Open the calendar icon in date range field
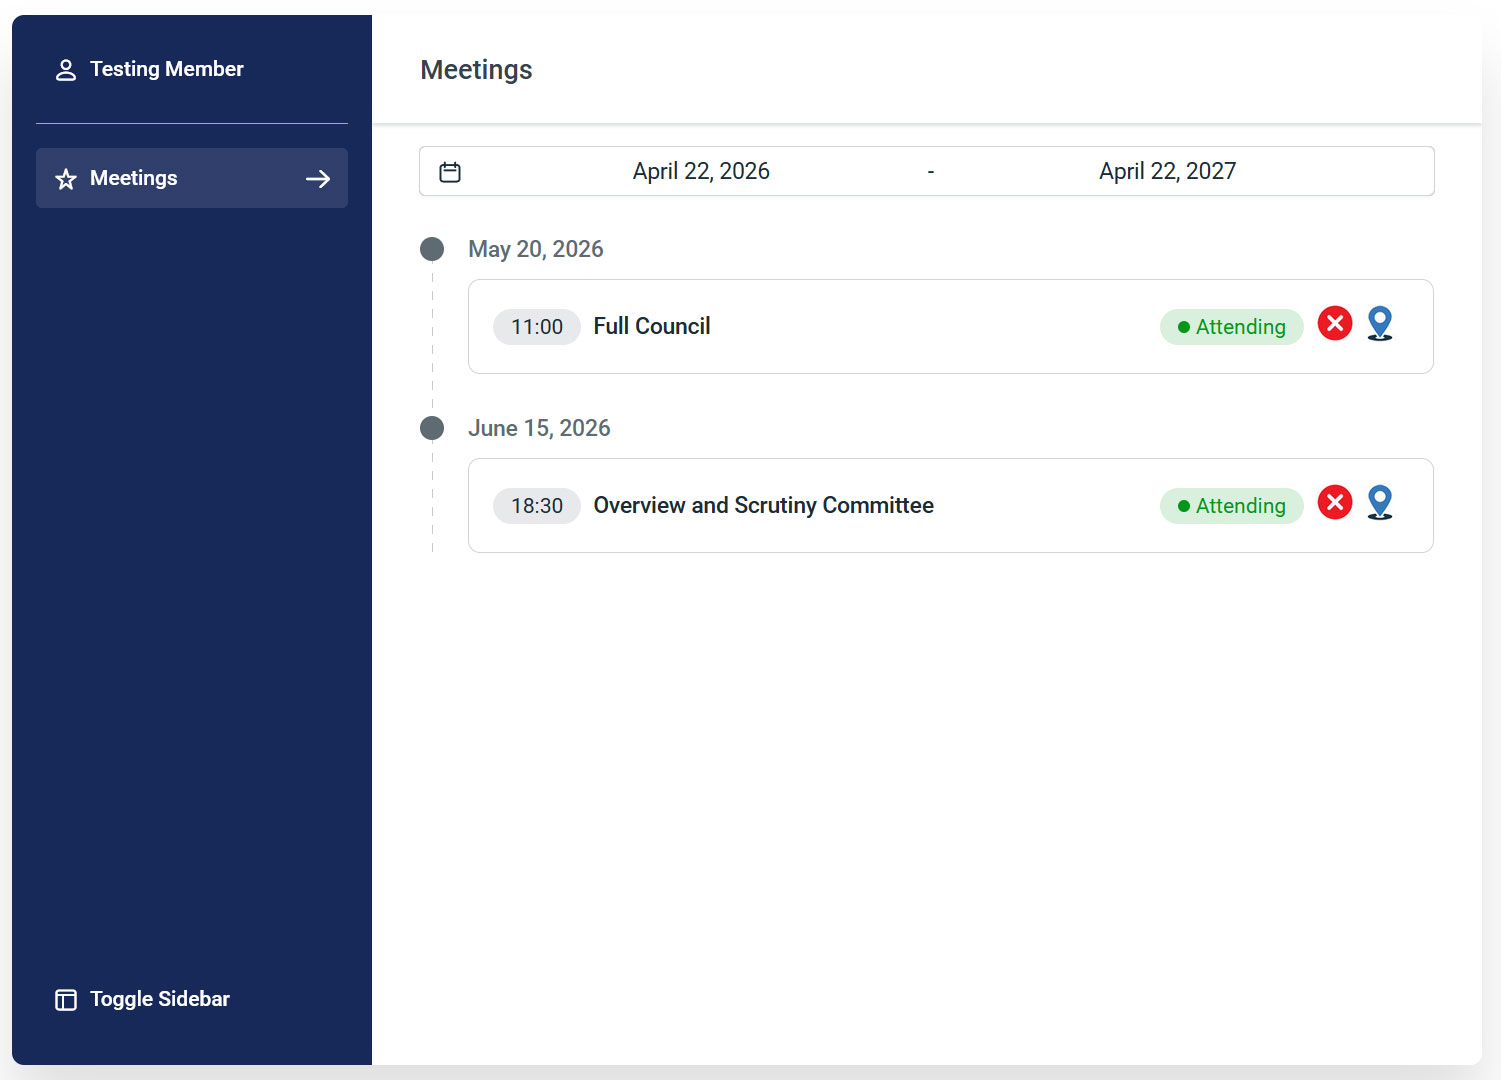The image size is (1501, 1080). pyautogui.click(x=450, y=172)
